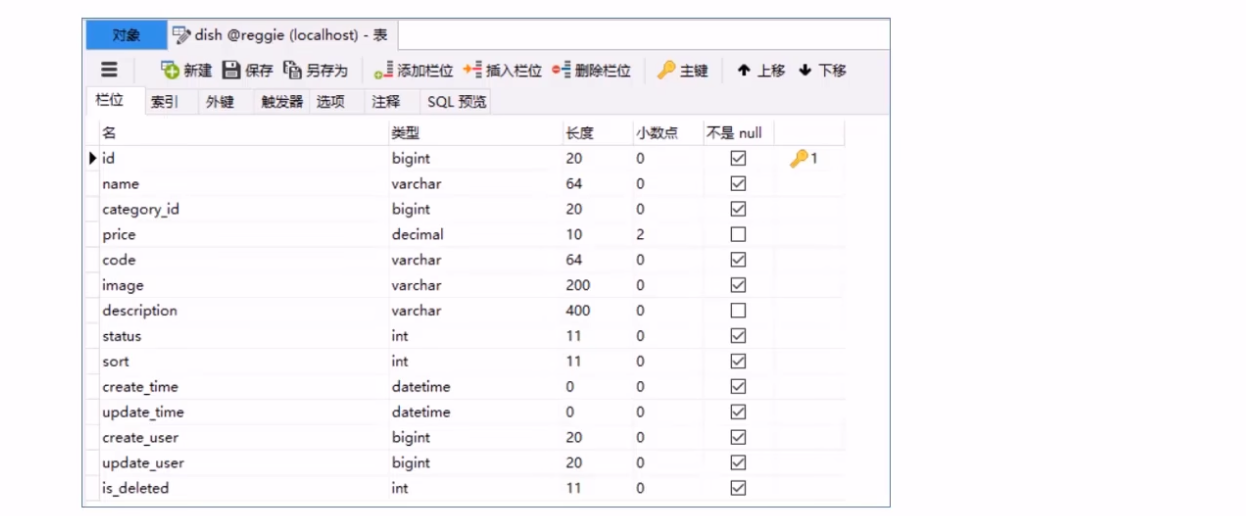Viewport: 1246px width, 516px height.
Task: Toggle not-null checkbox for id field
Action: [x=738, y=158]
